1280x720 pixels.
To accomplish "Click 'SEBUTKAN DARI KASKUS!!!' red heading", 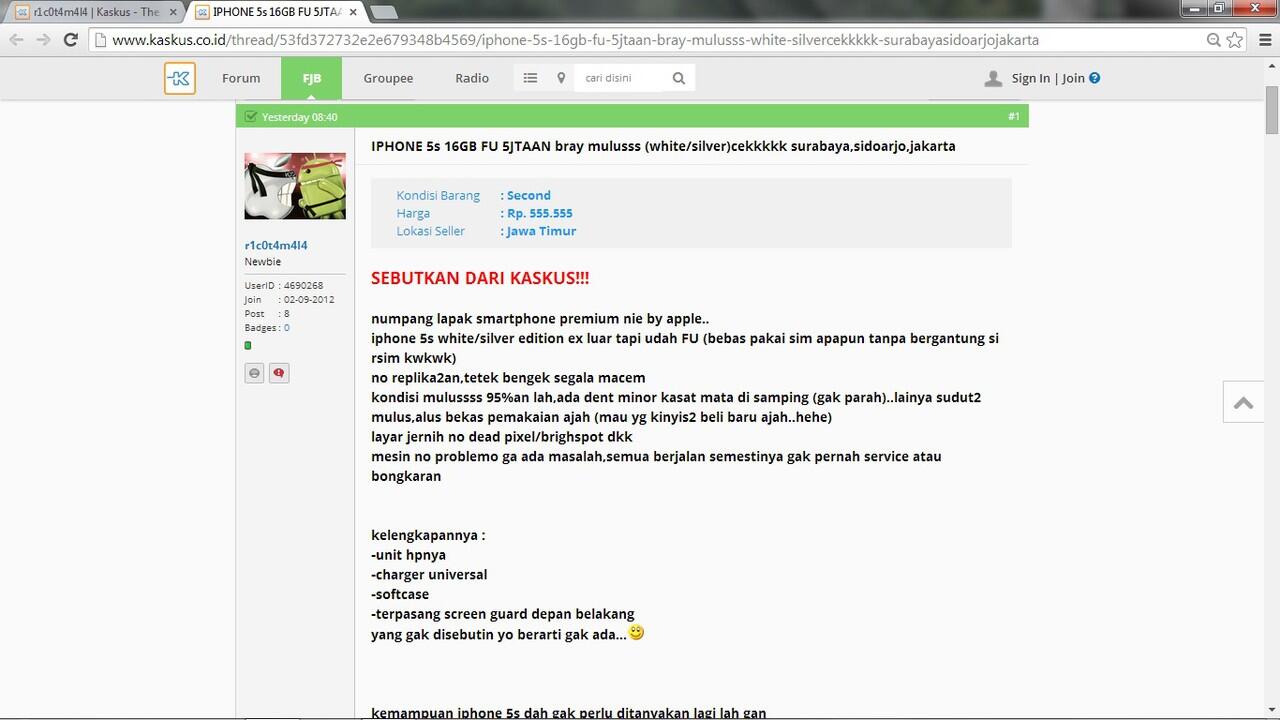I will (480, 278).
